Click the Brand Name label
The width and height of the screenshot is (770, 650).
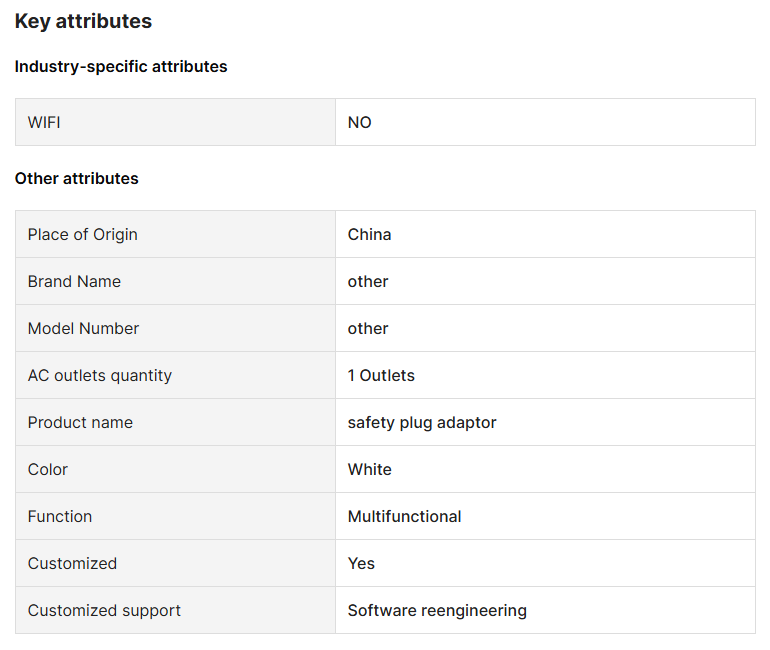point(74,281)
